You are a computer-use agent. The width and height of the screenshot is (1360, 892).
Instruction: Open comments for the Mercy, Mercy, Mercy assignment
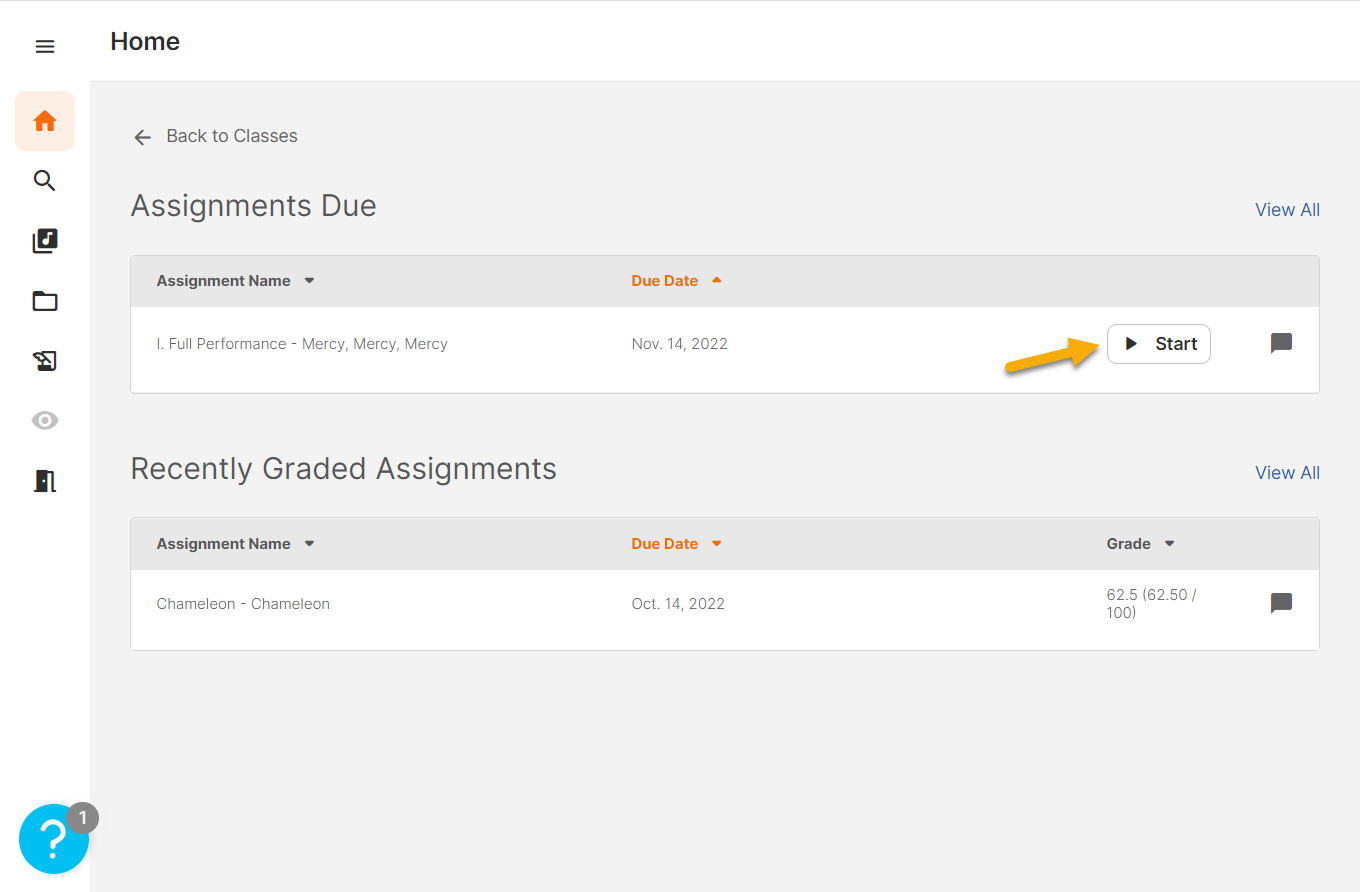coord(1281,343)
